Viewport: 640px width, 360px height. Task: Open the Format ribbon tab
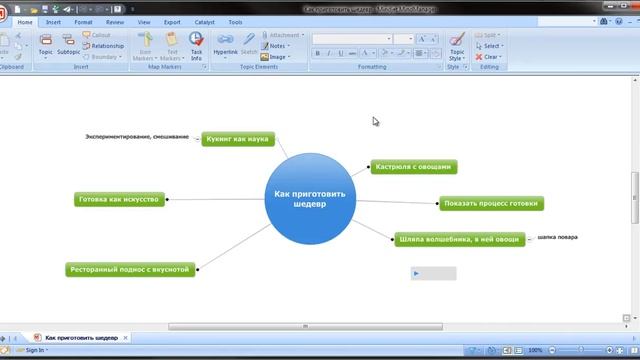(x=83, y=22)
